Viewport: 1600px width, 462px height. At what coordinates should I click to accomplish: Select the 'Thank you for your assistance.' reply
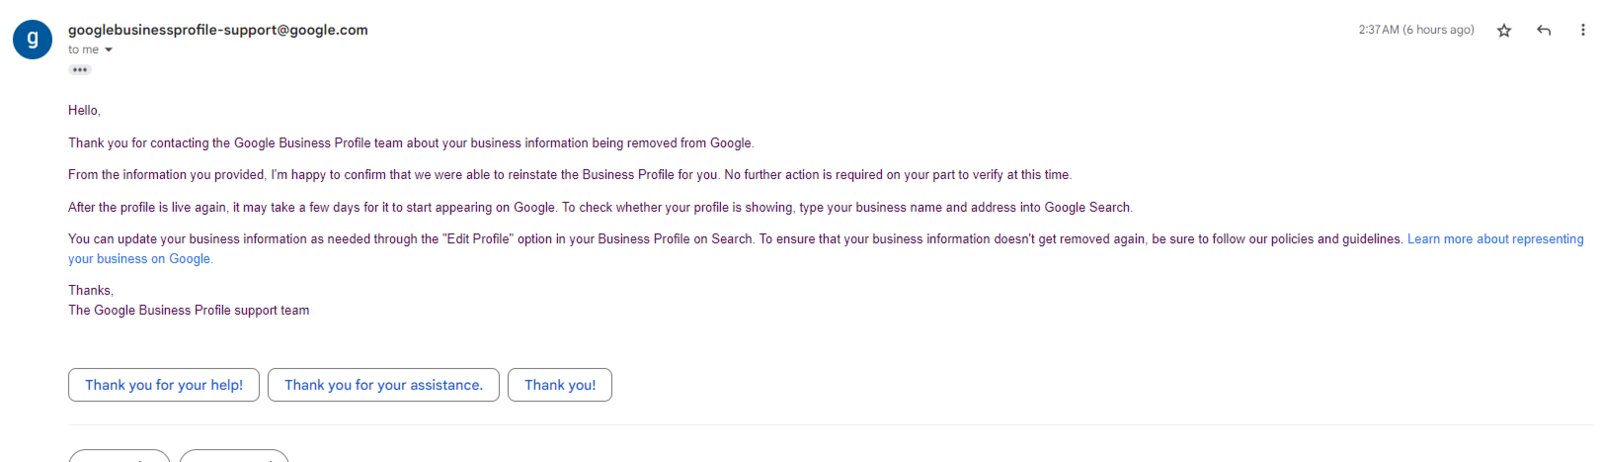coord(383,385)
